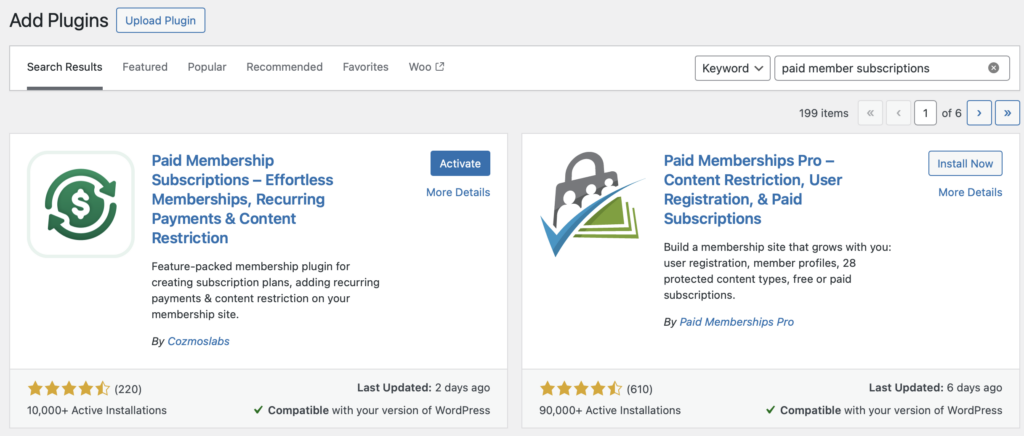Switch to the Search Results tab
The height and width of the screenshot is (436, 1024).
pos(65,67)
